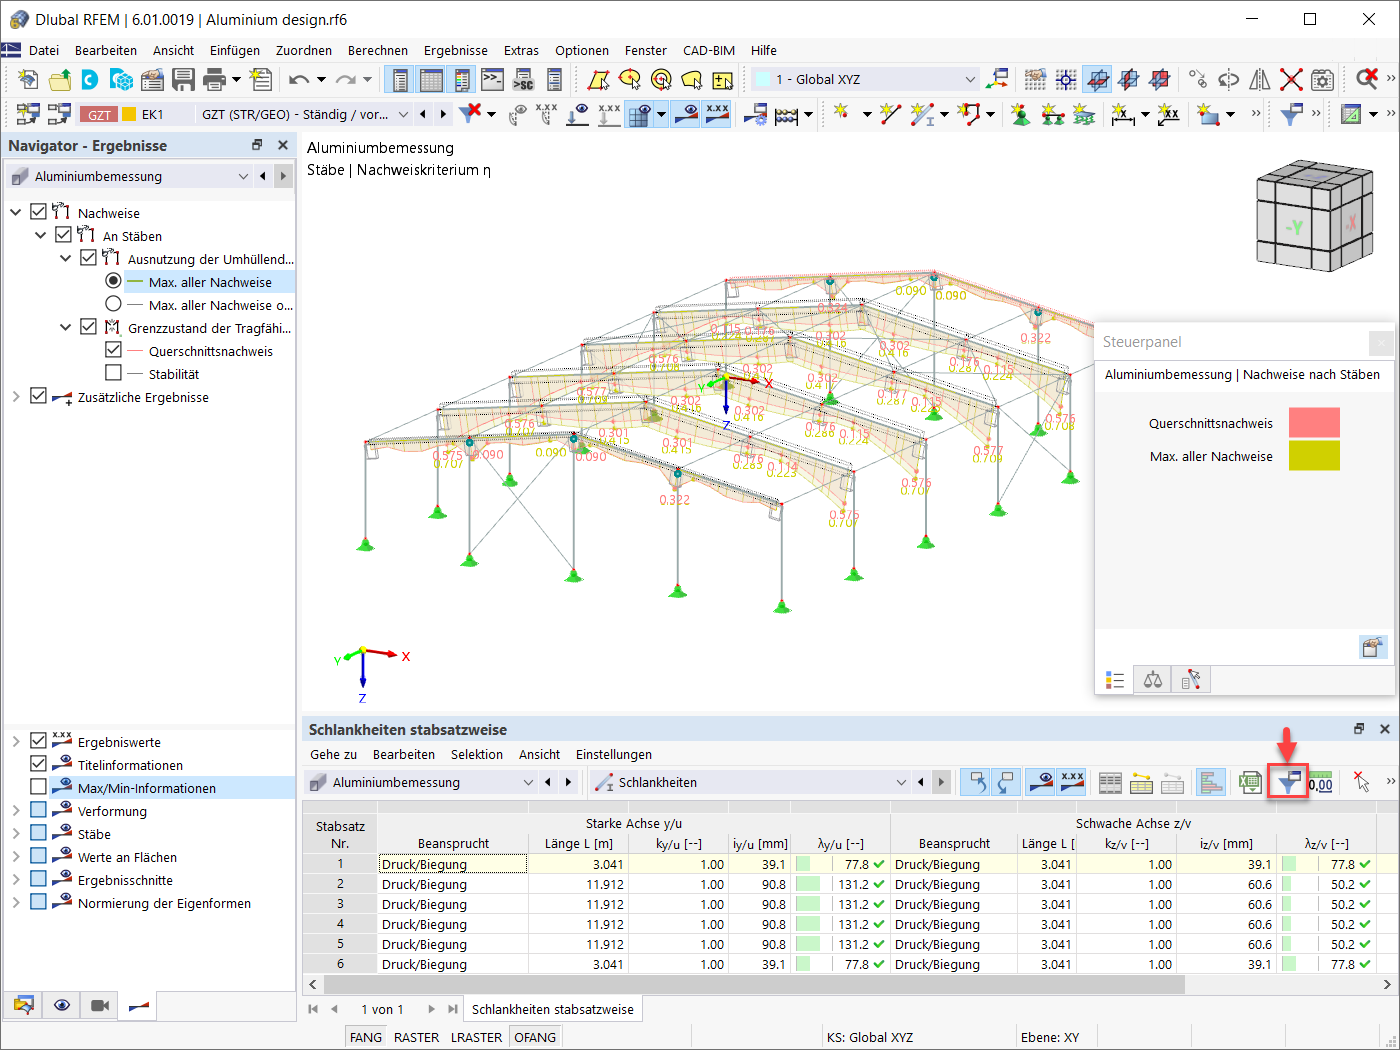This screenshot has width=1400, height=1050.
Task: Click the EK1 yellow color swatch
Action: tap(129, 114)
